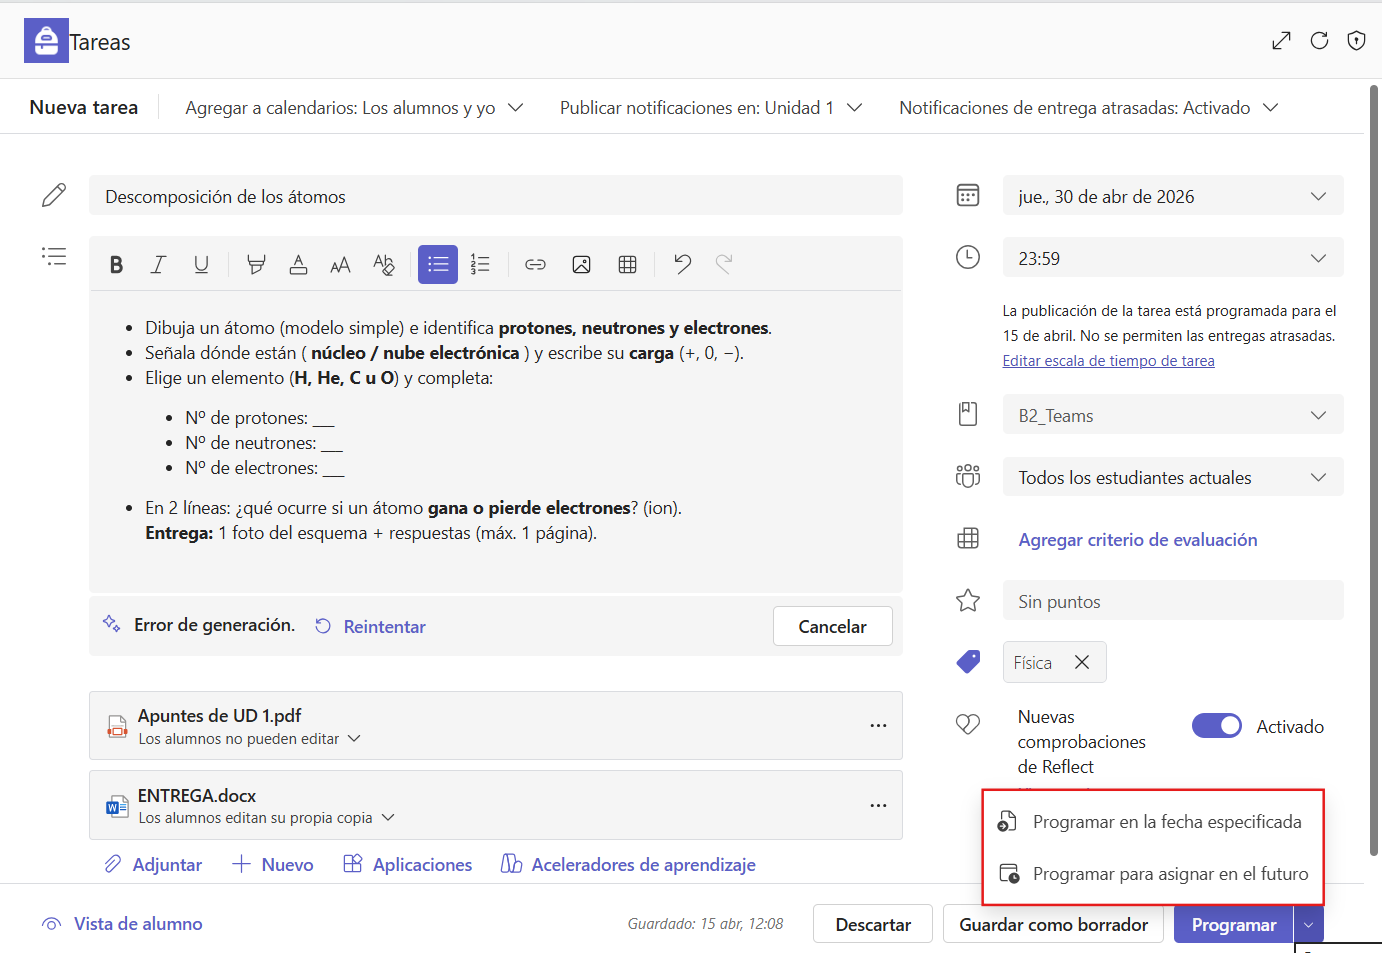Open Aceleradores de aprendizaje
Image resolution: width=1382 pixels, height=953 pixels.
[628, 864]
